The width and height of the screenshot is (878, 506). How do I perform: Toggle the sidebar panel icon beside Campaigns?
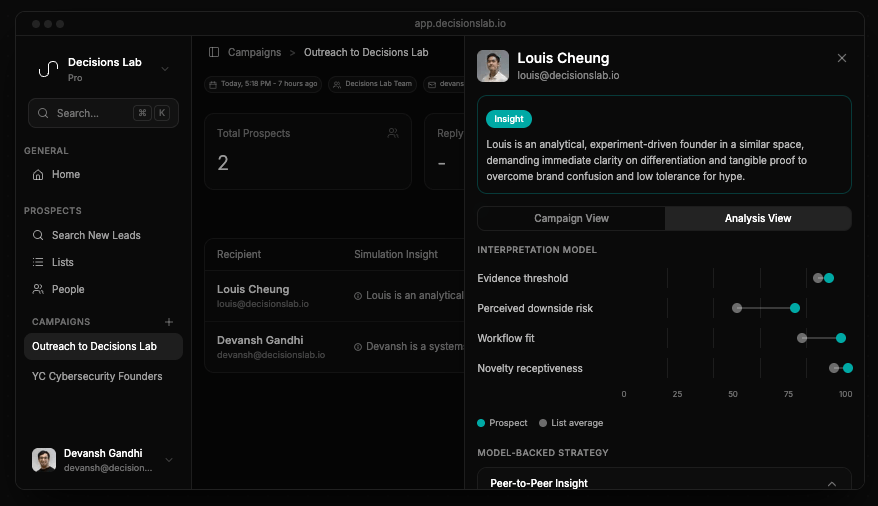point(214,52)
